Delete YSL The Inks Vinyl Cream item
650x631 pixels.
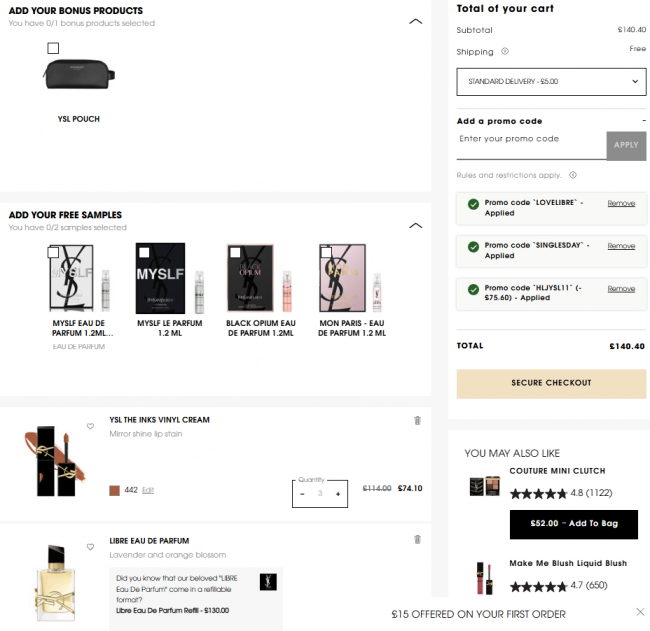pyautogui.click(x=417, y=421)
